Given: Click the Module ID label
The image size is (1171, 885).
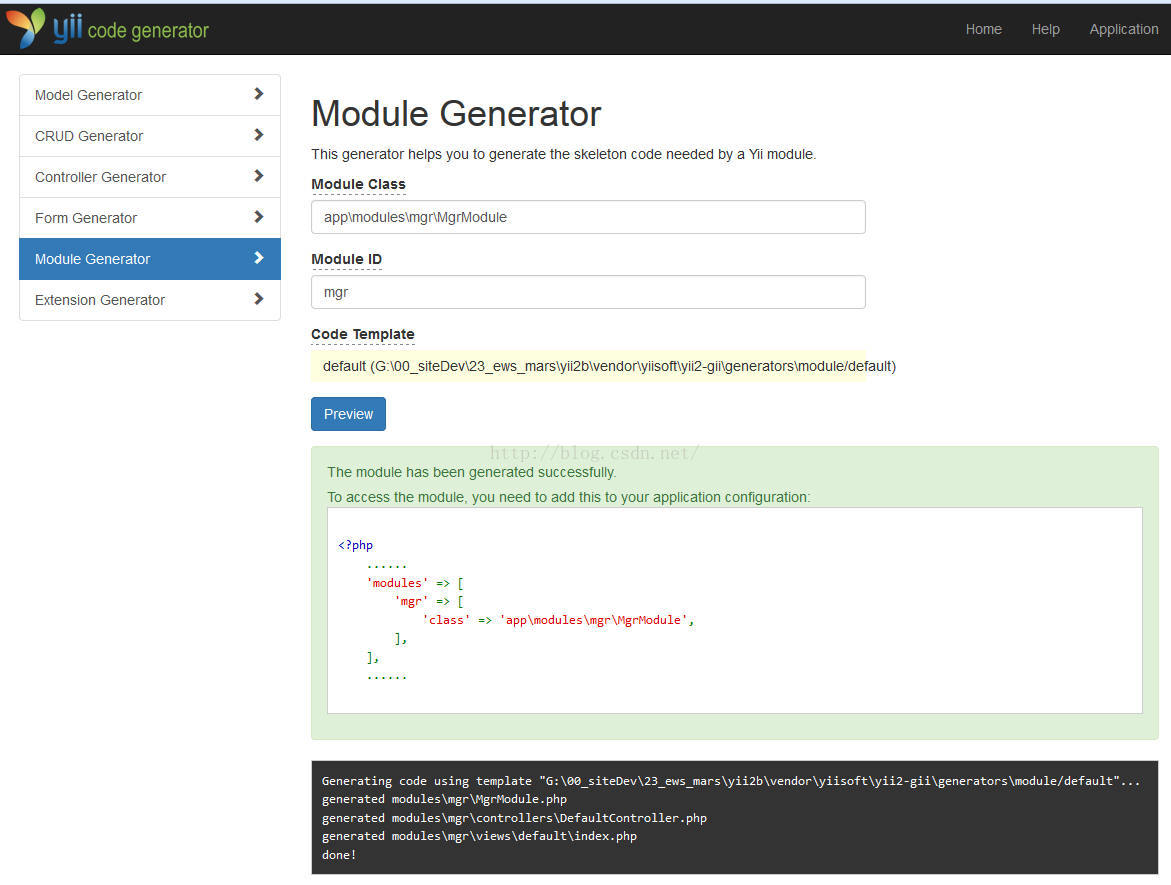Looking at the screenshot, I should tap(347, 259).
